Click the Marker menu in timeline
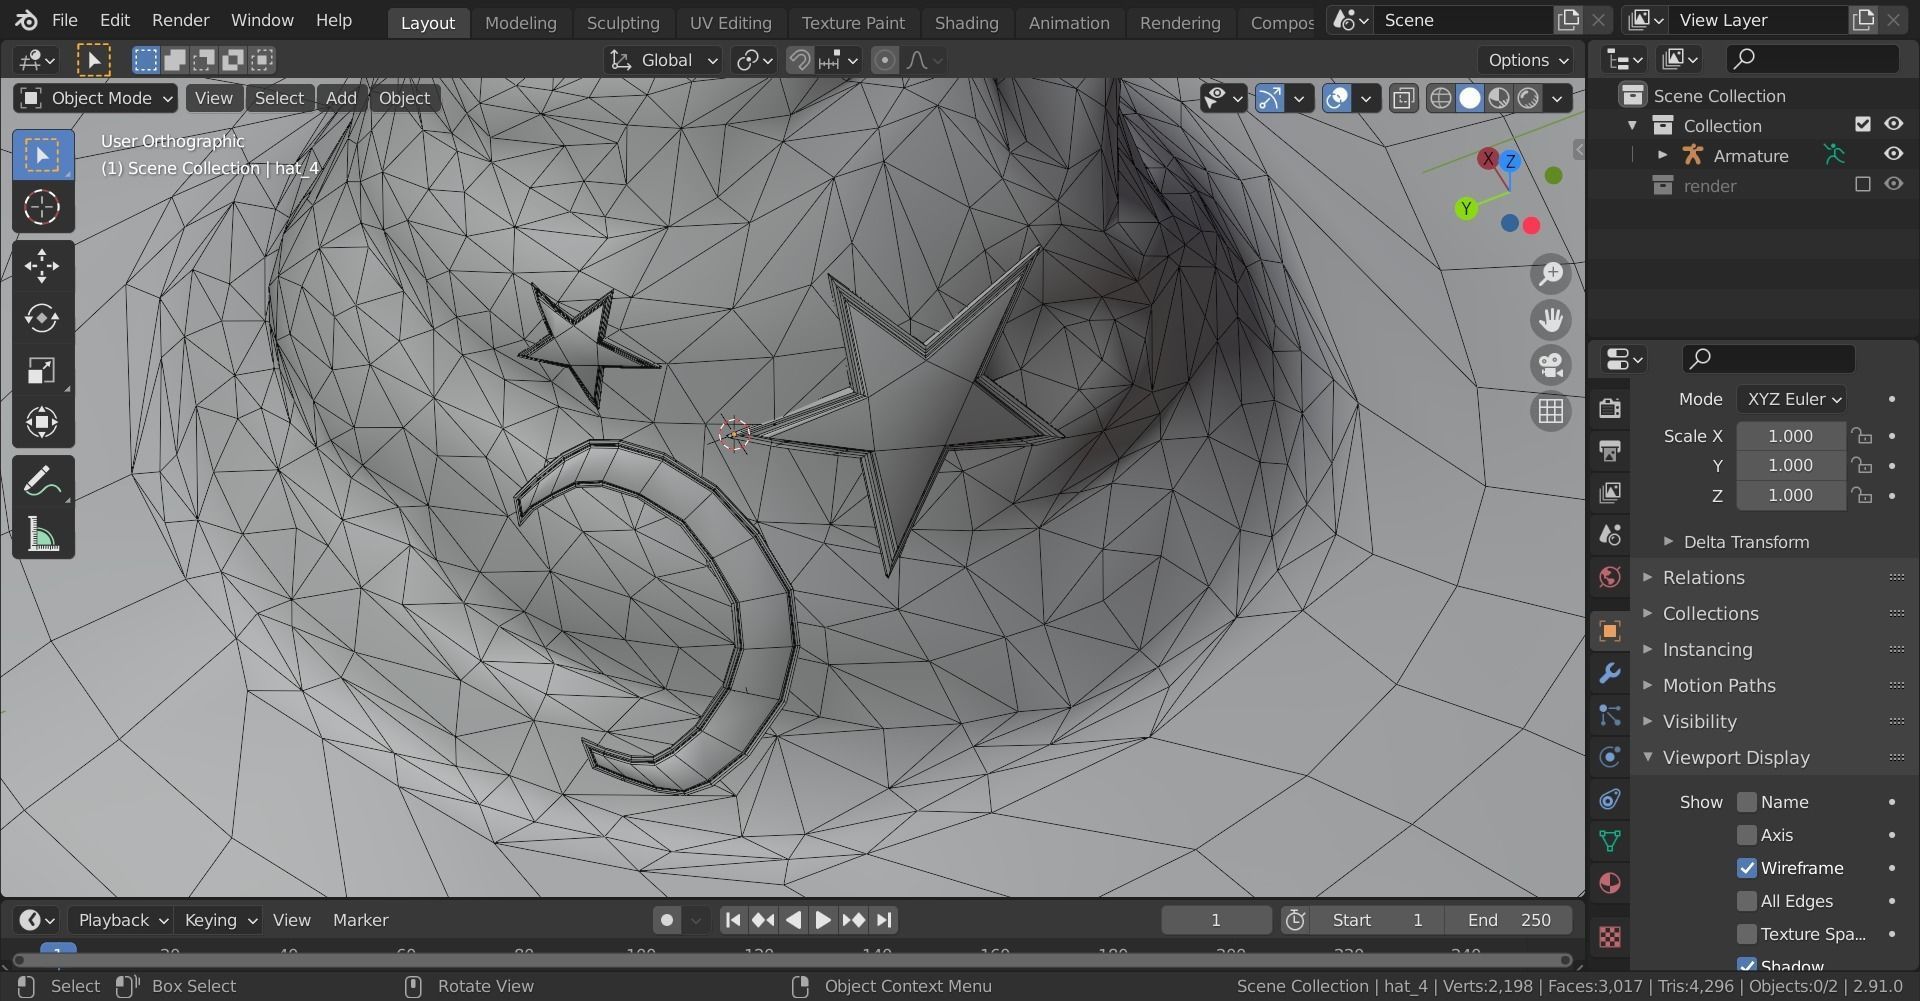 360,920
